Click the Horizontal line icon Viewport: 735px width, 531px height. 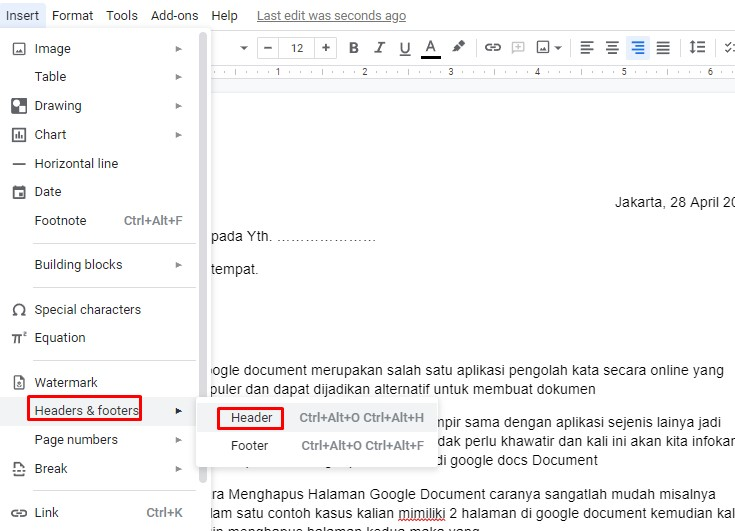coord(19,164)
